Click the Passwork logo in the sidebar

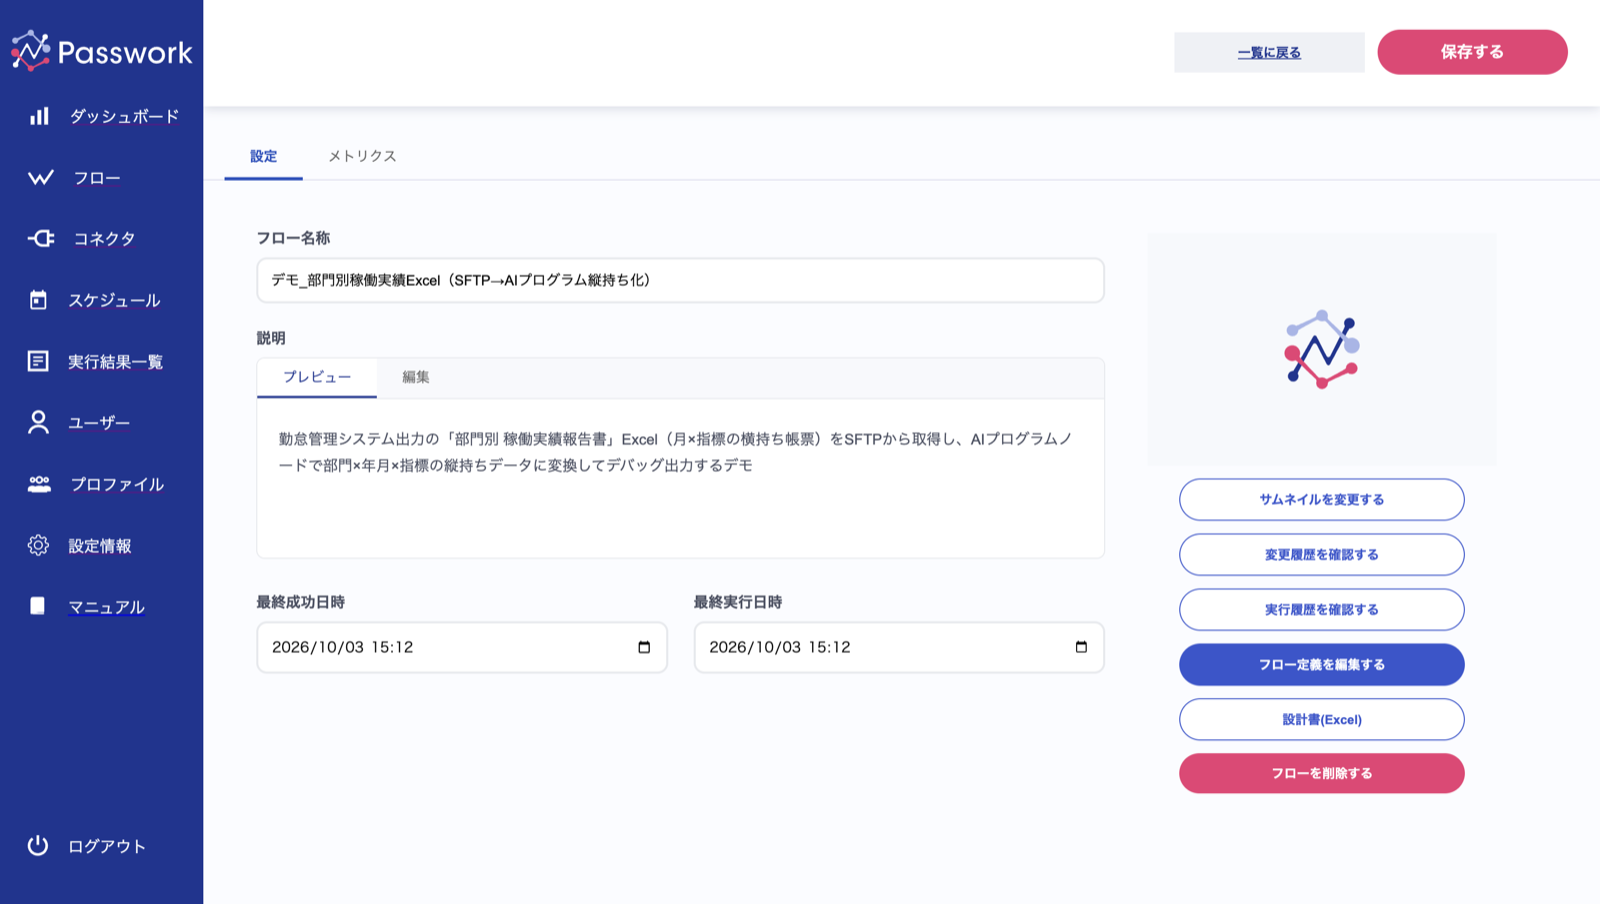[101, 51]
